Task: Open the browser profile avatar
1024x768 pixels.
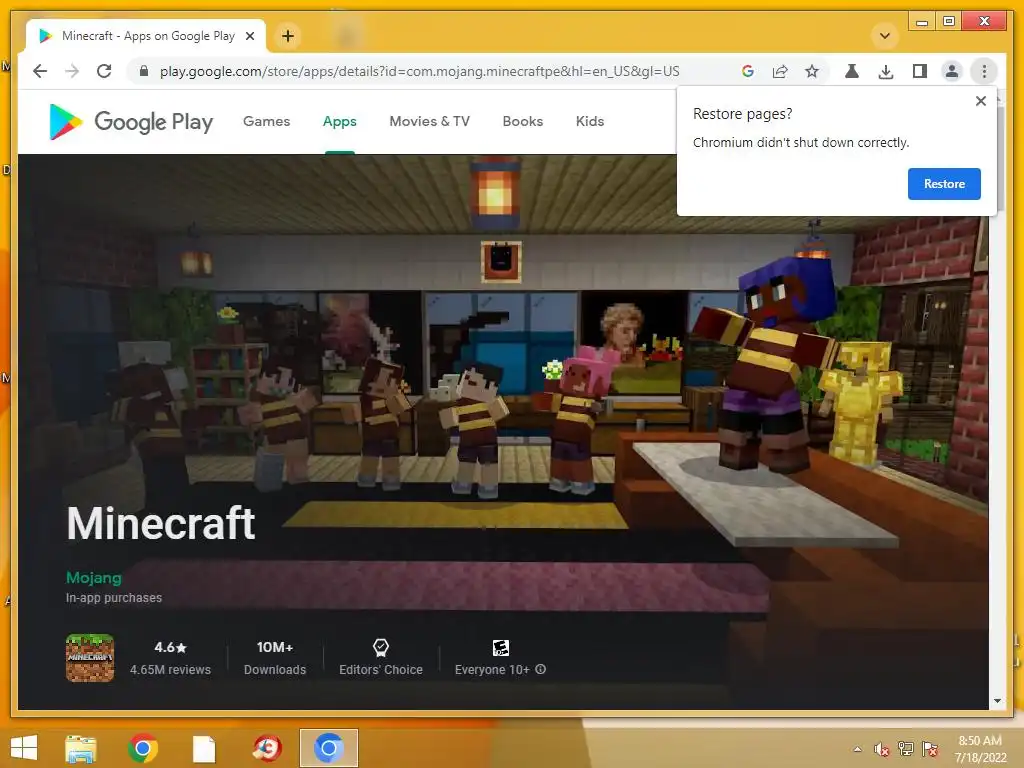Action: [x=952, y=71]
